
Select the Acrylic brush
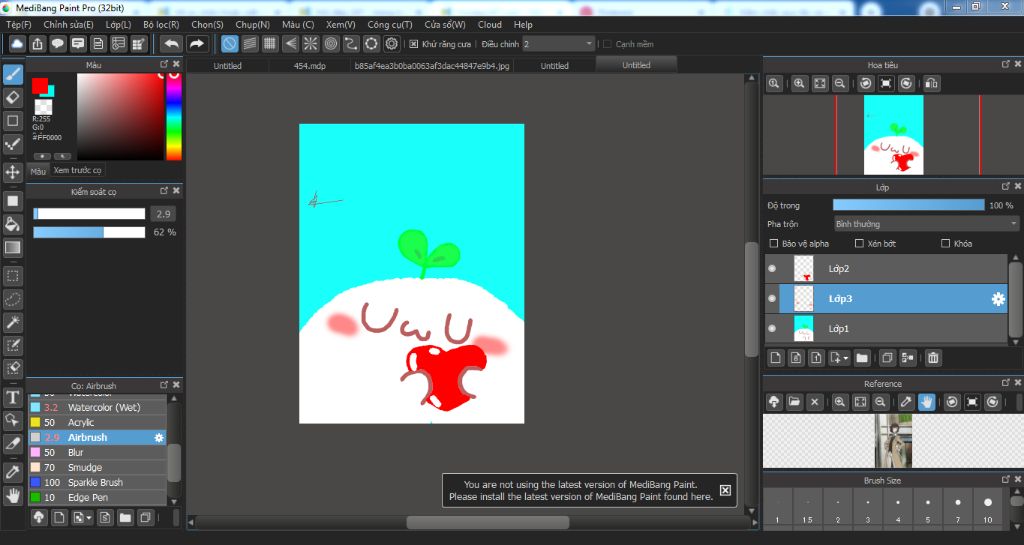tap(97, 422)
